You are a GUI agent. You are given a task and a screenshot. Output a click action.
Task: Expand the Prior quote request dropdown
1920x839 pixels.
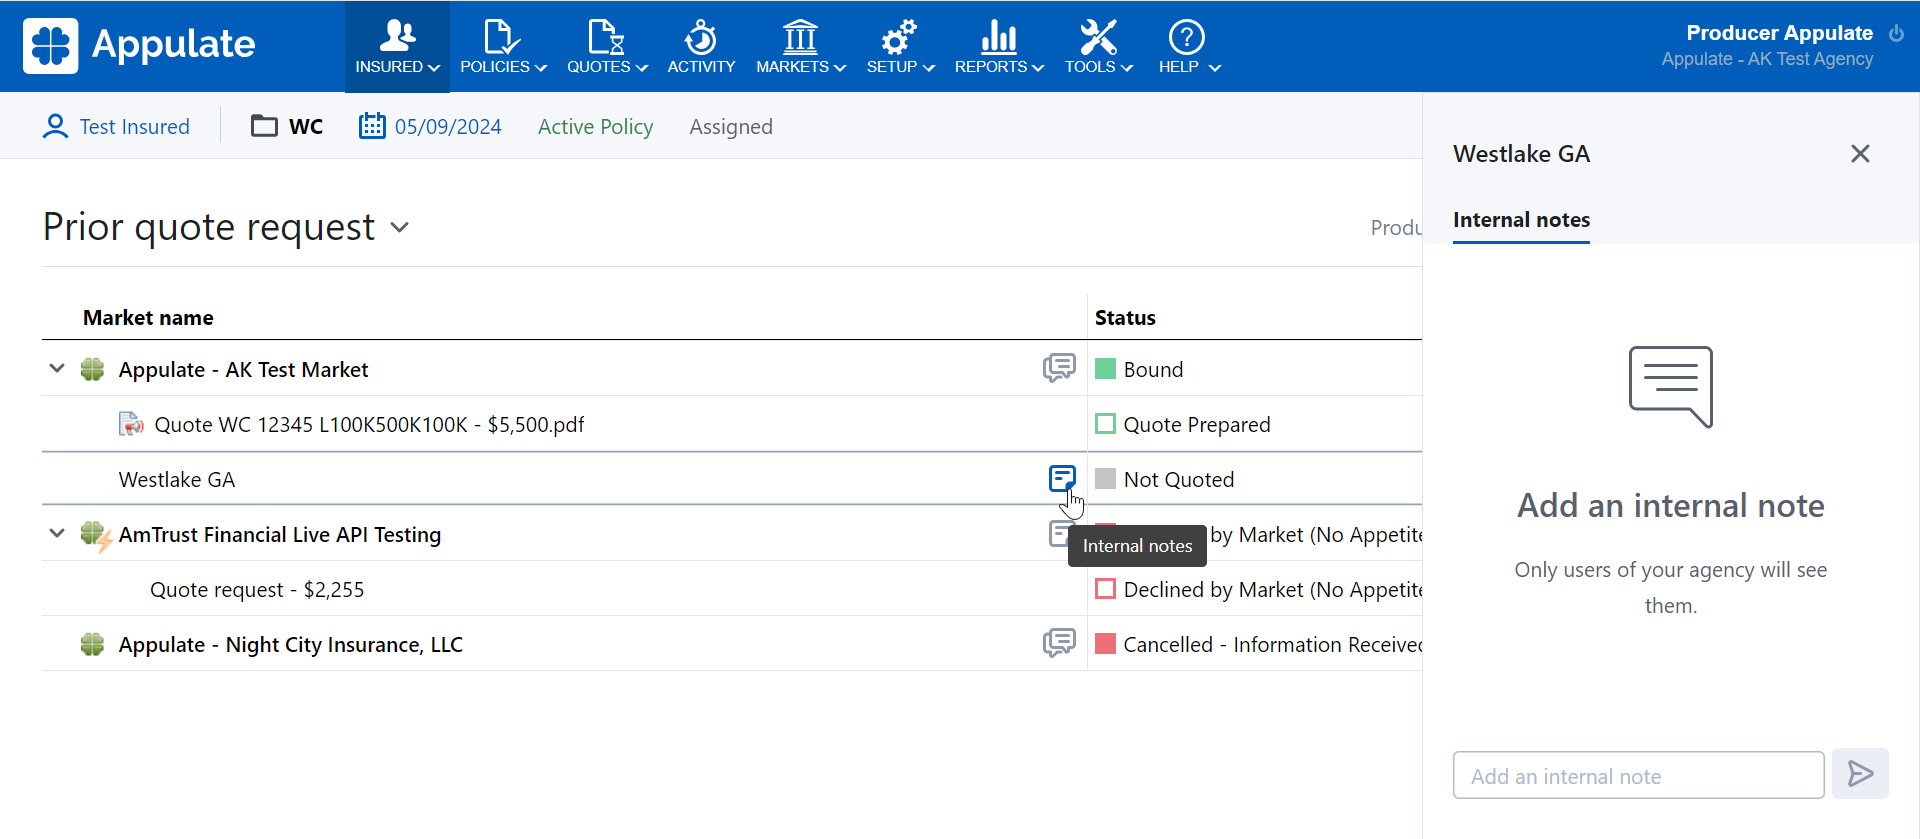400,227
